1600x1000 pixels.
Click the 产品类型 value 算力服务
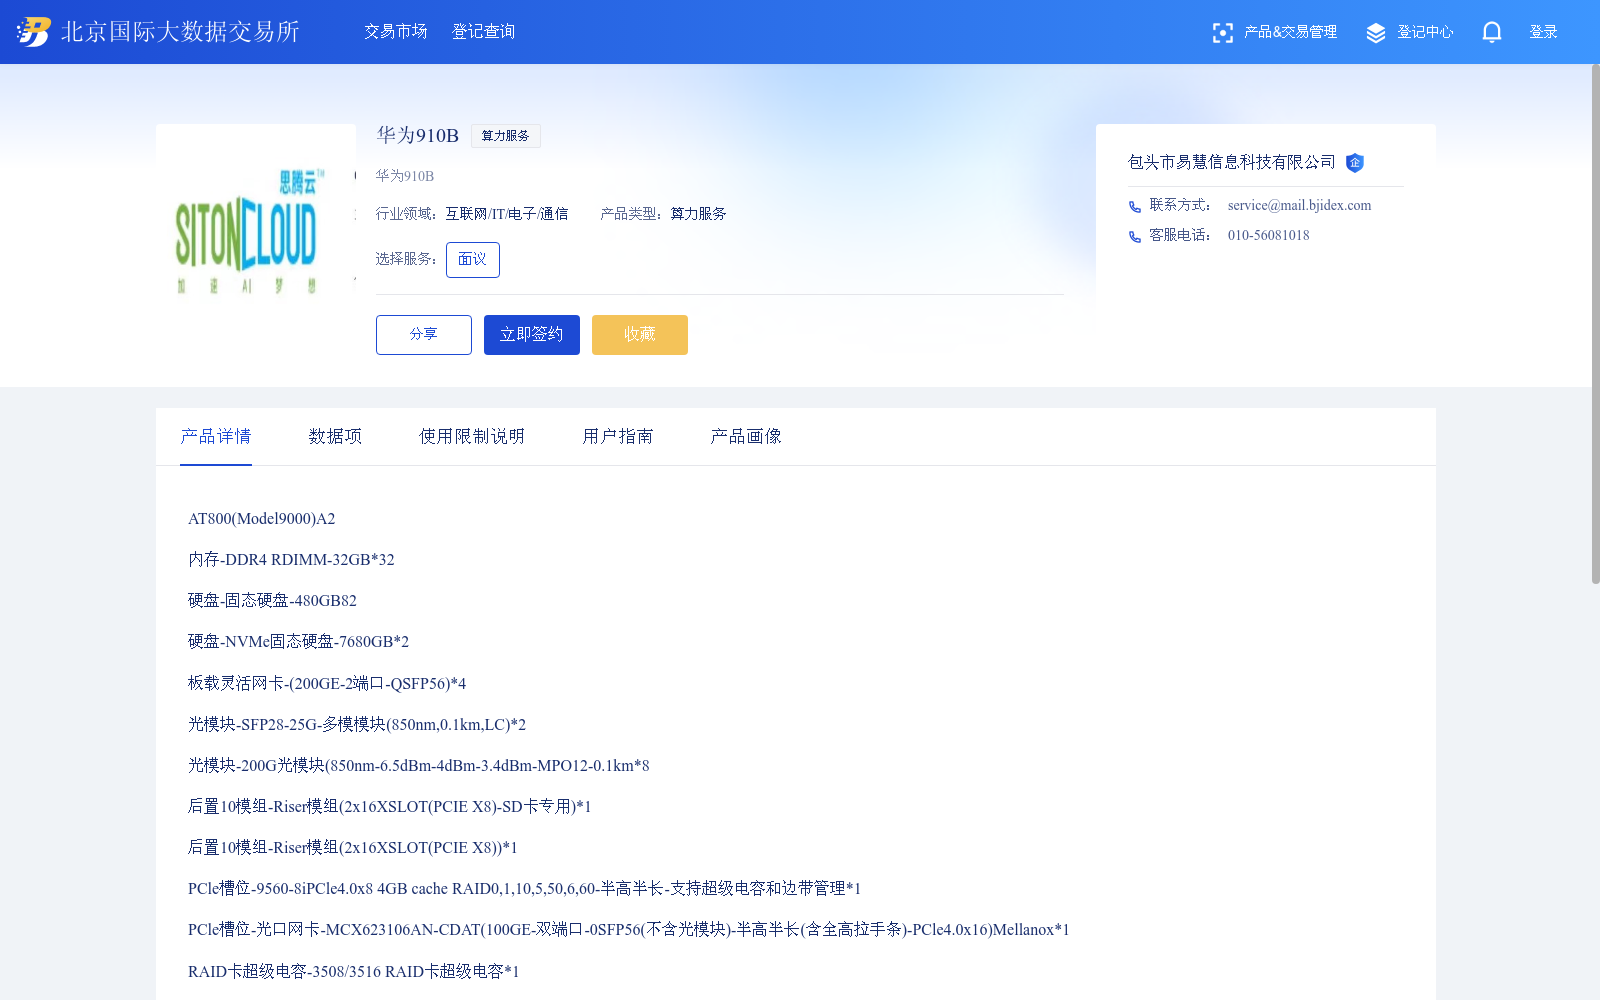[x=698, y=214]
